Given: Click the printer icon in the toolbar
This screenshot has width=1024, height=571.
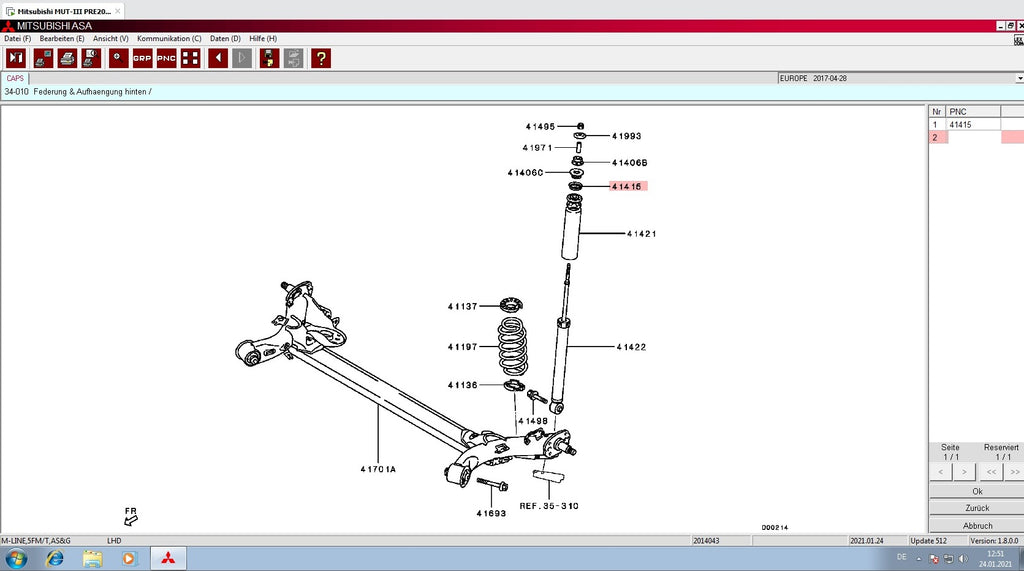Looking at the screenshot, I should 67,58.
